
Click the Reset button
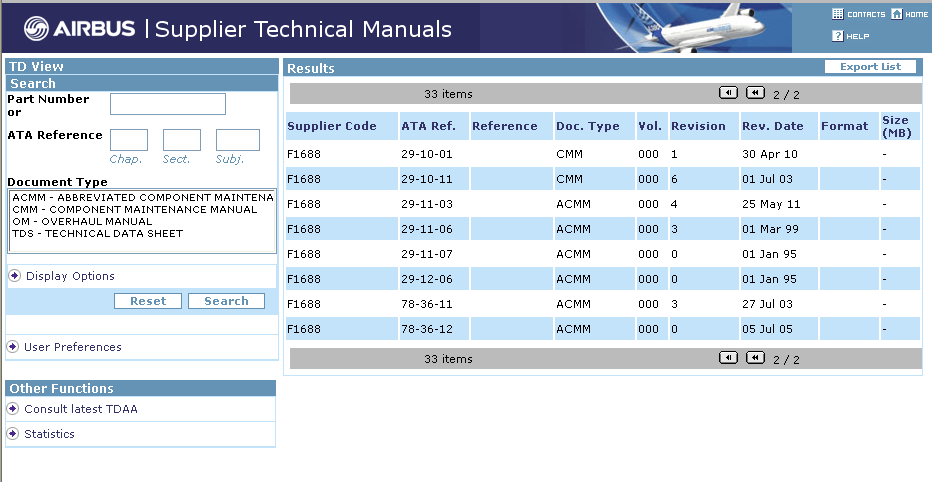tap(148, 301)
